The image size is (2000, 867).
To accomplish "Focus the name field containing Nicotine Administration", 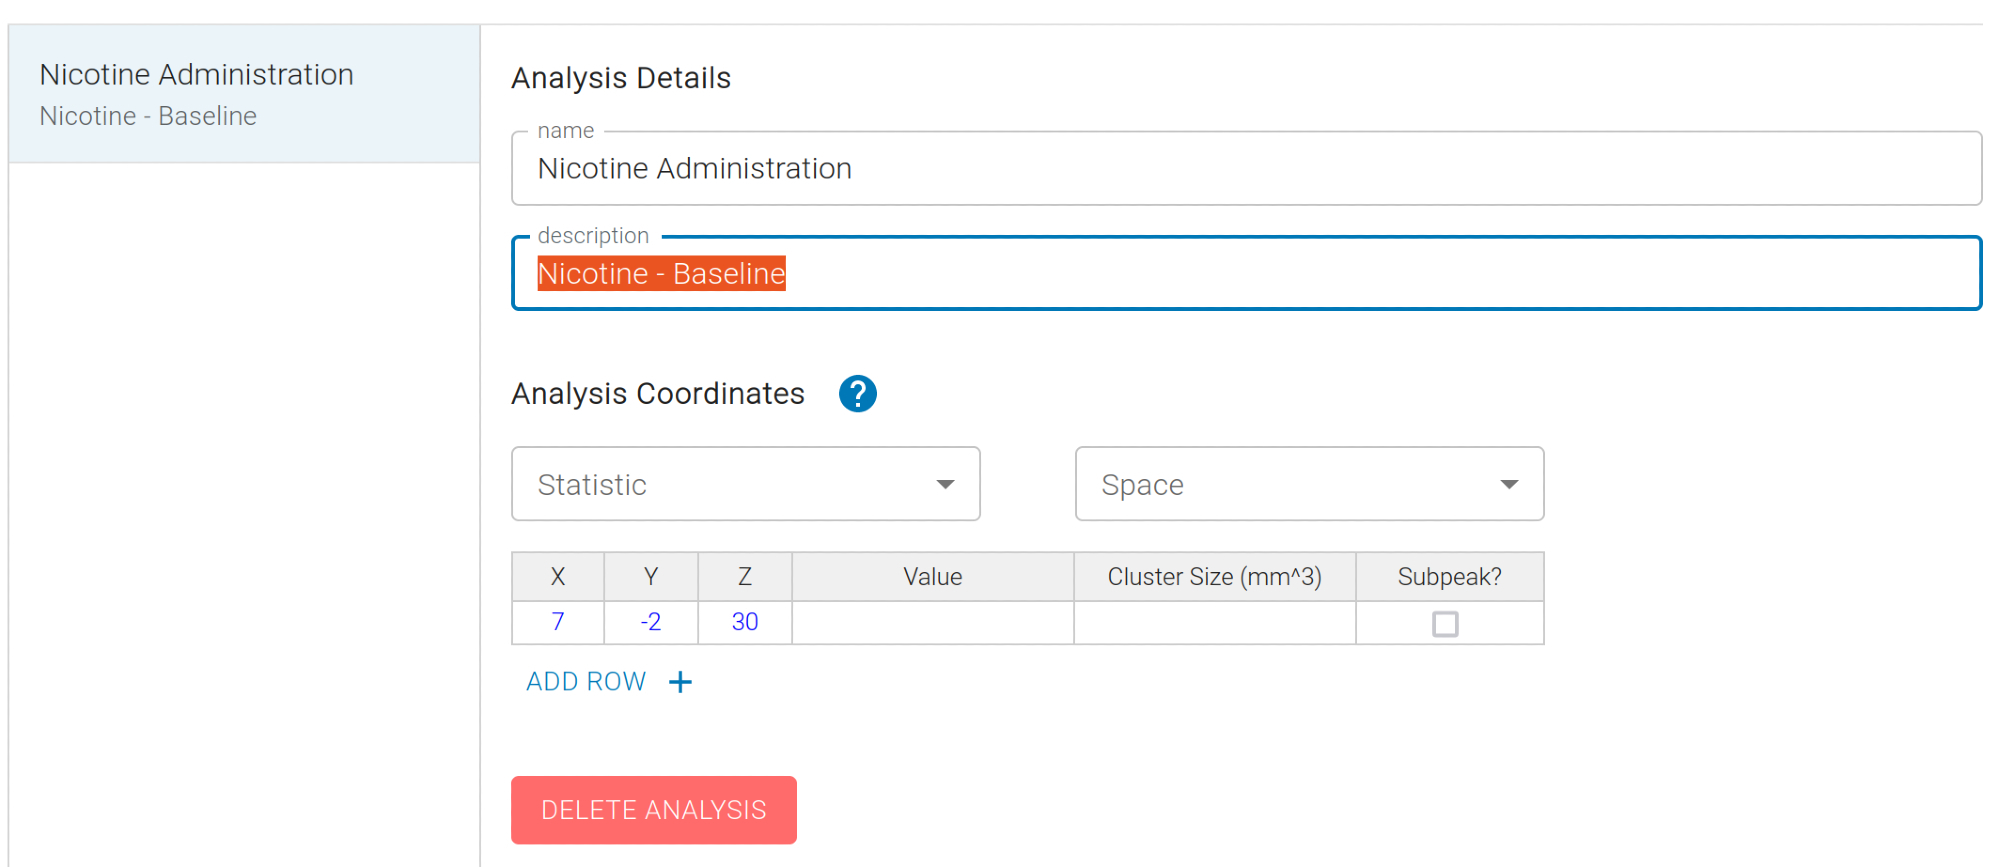I will point(1245,169).
